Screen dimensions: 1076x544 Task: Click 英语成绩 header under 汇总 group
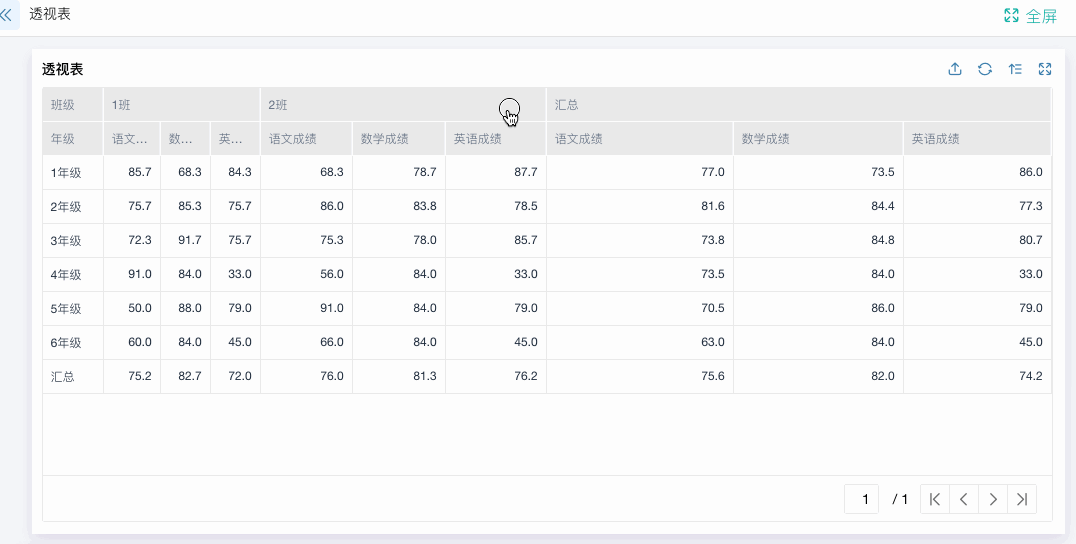tap(977, 139)
